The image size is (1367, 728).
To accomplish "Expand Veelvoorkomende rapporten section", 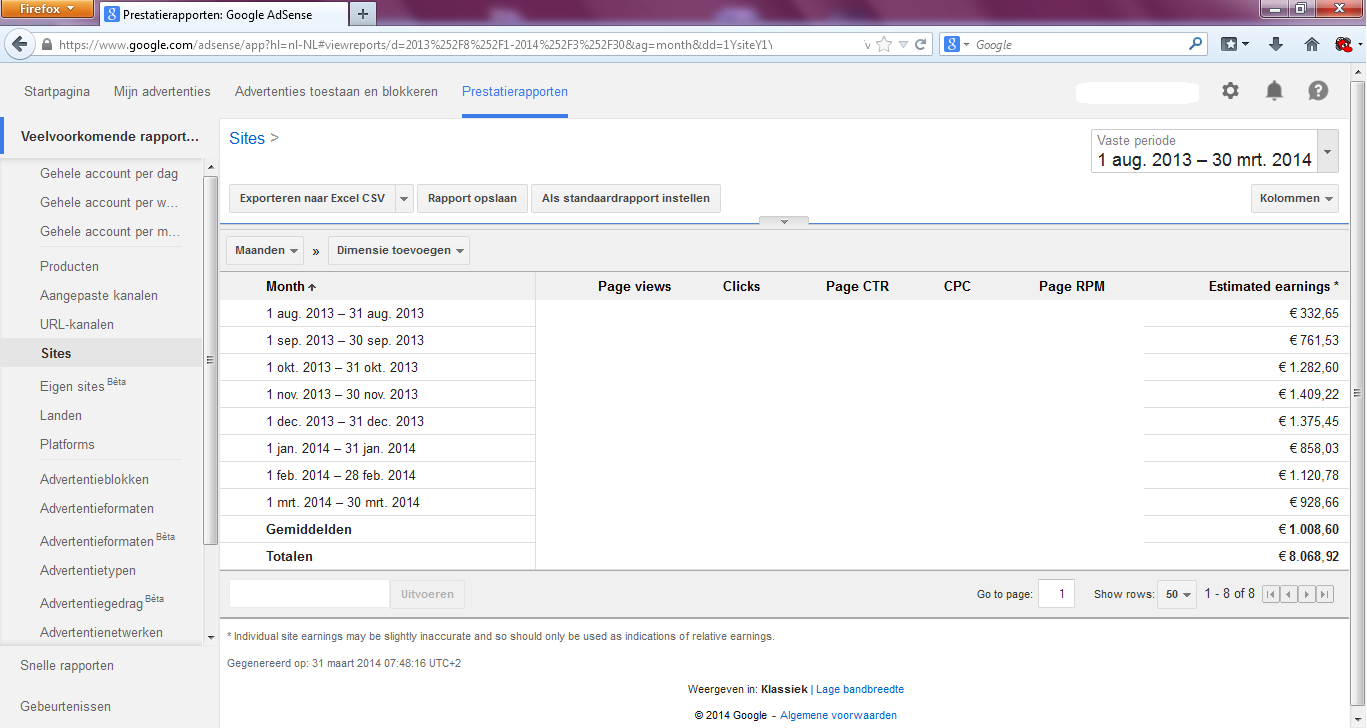I will (x=110, y=136).
